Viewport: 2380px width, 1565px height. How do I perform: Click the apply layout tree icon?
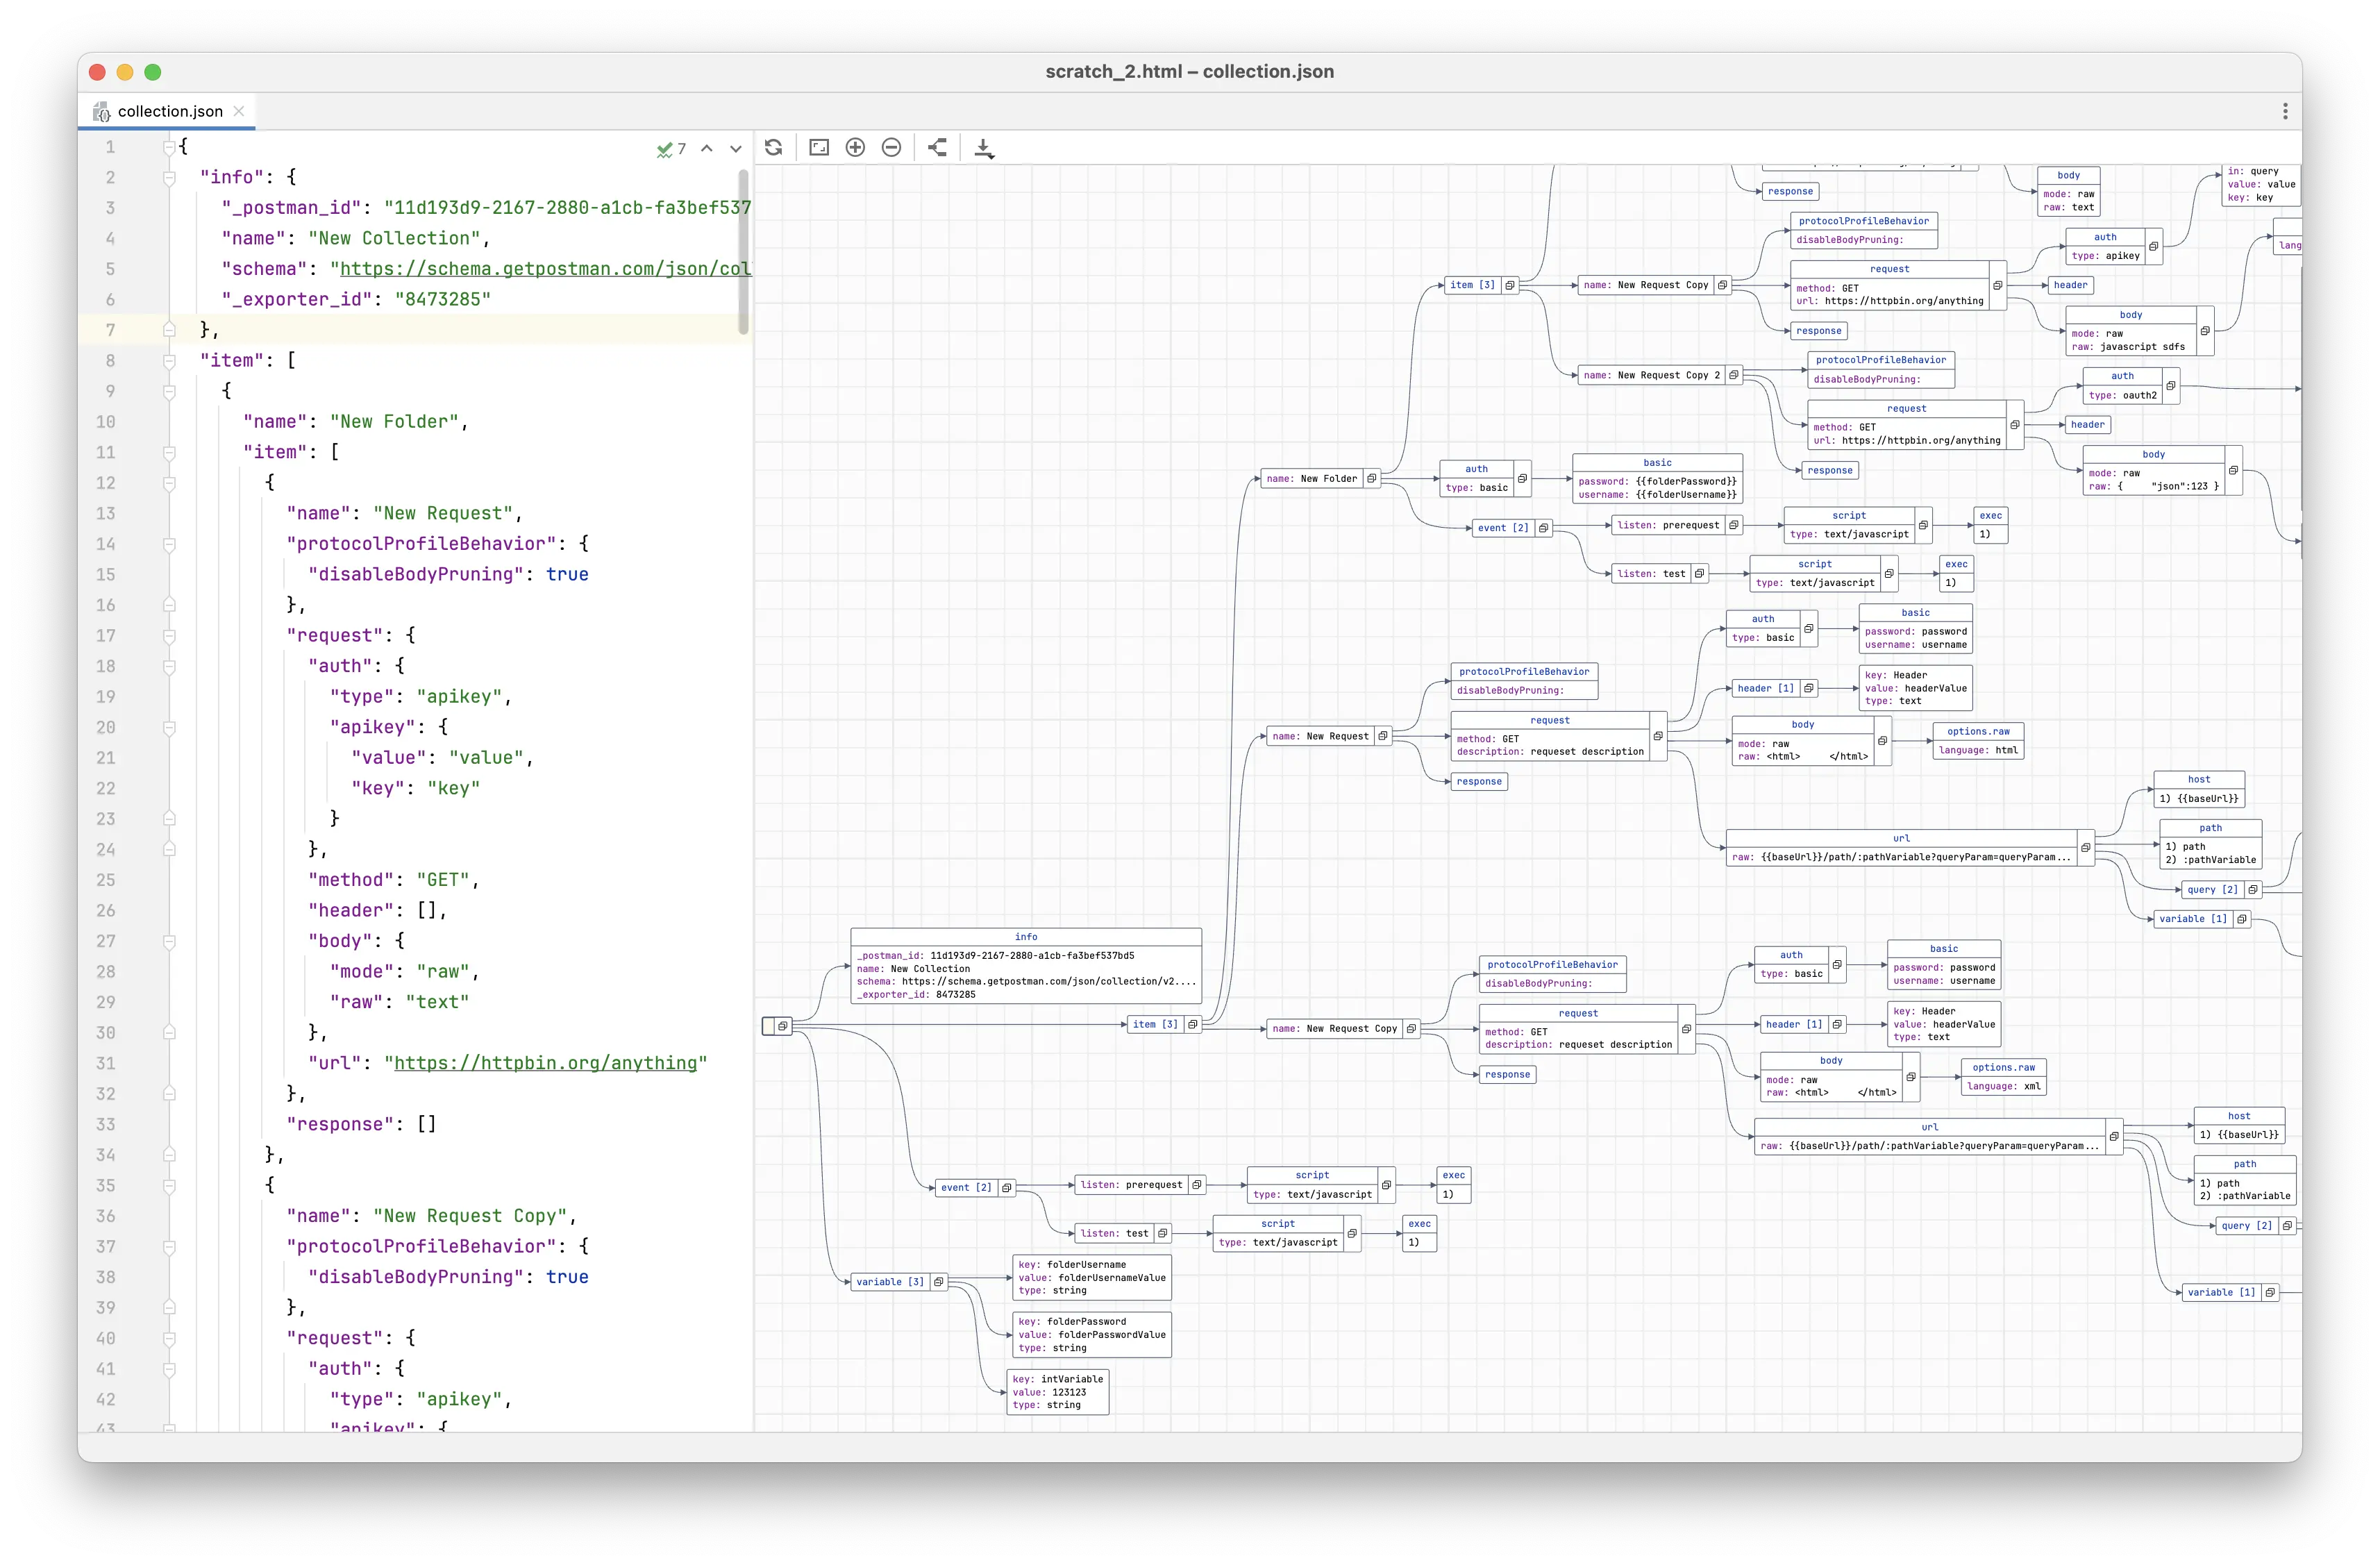coord(937,148)
